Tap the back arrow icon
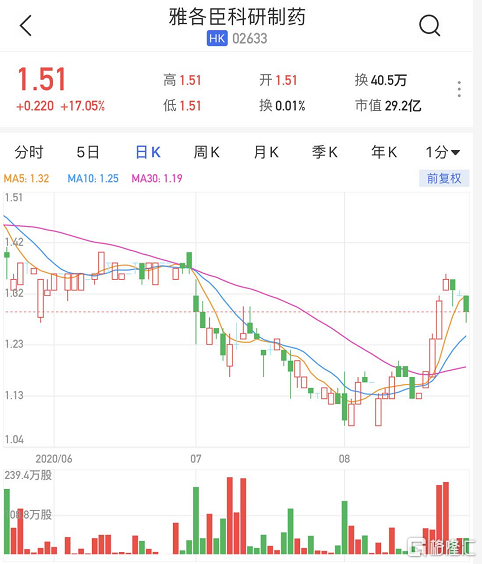The width and height of the screenshot is (482, 564). pos(26,26)
